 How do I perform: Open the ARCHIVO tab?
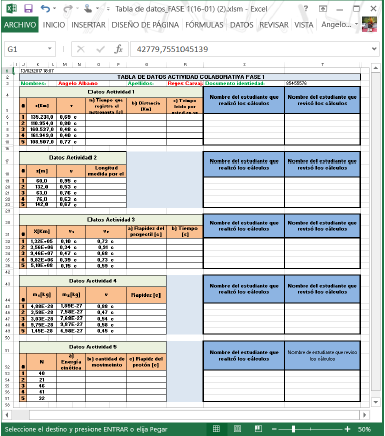point(20,25)
